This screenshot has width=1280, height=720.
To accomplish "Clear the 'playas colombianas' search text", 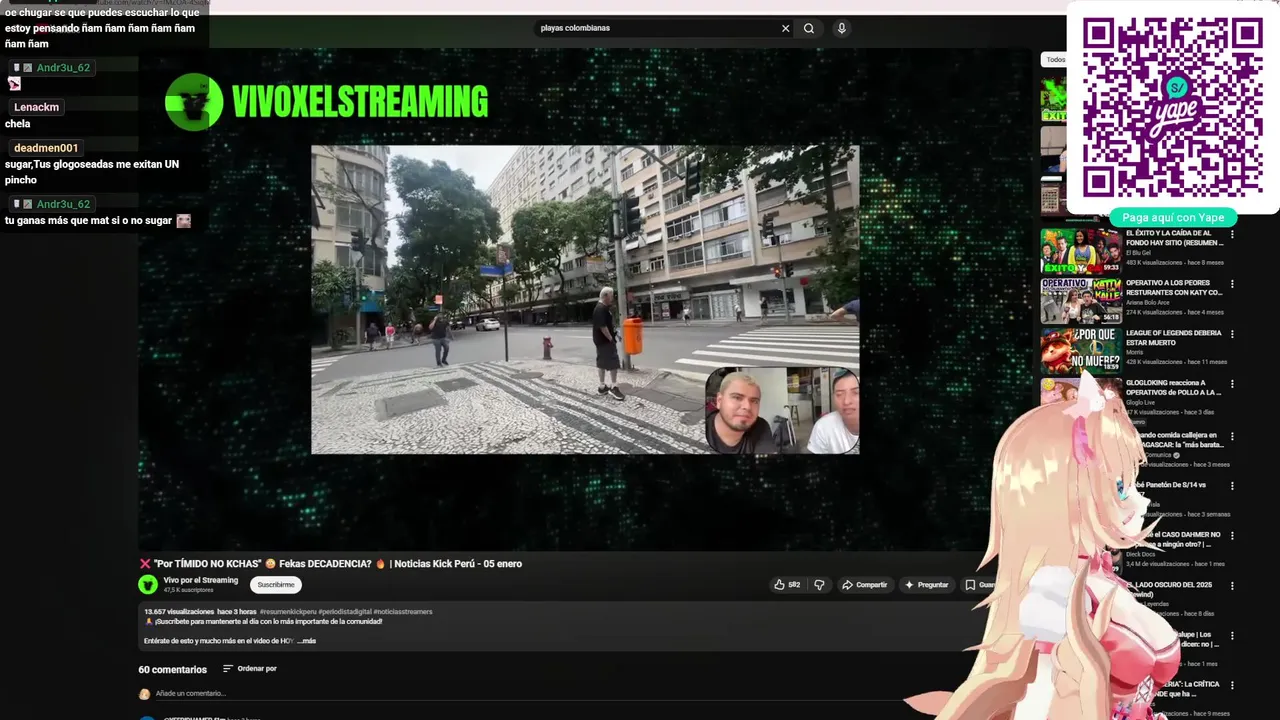I will 785,28.
